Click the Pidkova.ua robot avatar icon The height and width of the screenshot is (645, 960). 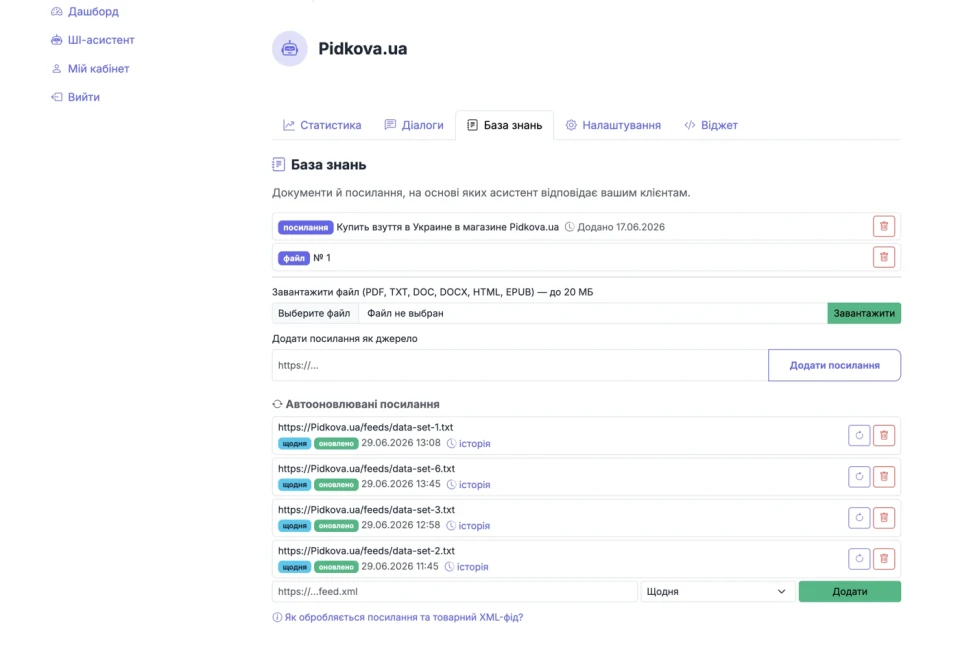290,48
